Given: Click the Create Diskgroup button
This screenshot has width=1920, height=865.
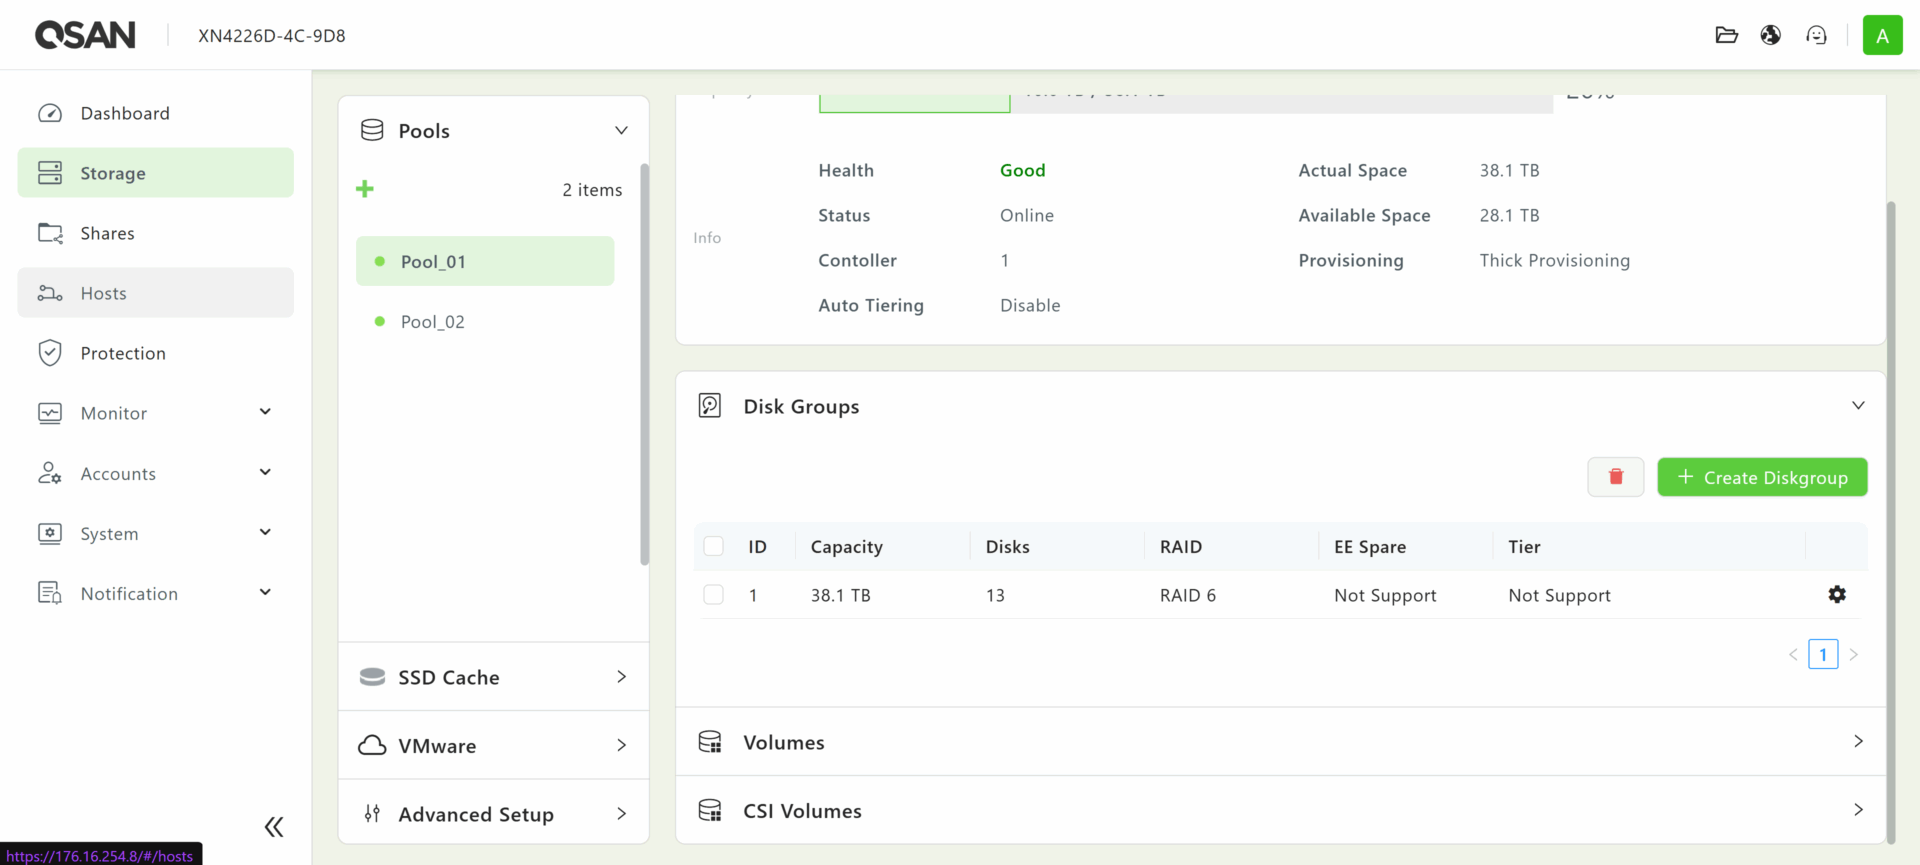Looking at the screenshot, I should click(1762, 477).
